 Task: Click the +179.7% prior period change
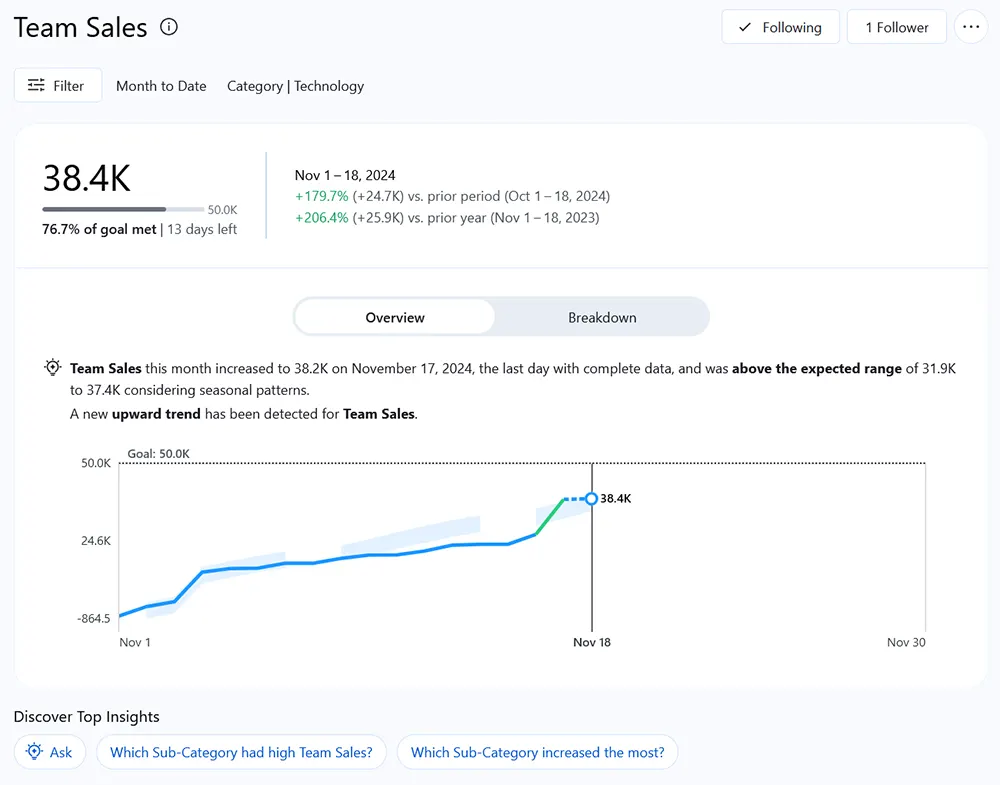pyautogui.click(x=321, y=196)
